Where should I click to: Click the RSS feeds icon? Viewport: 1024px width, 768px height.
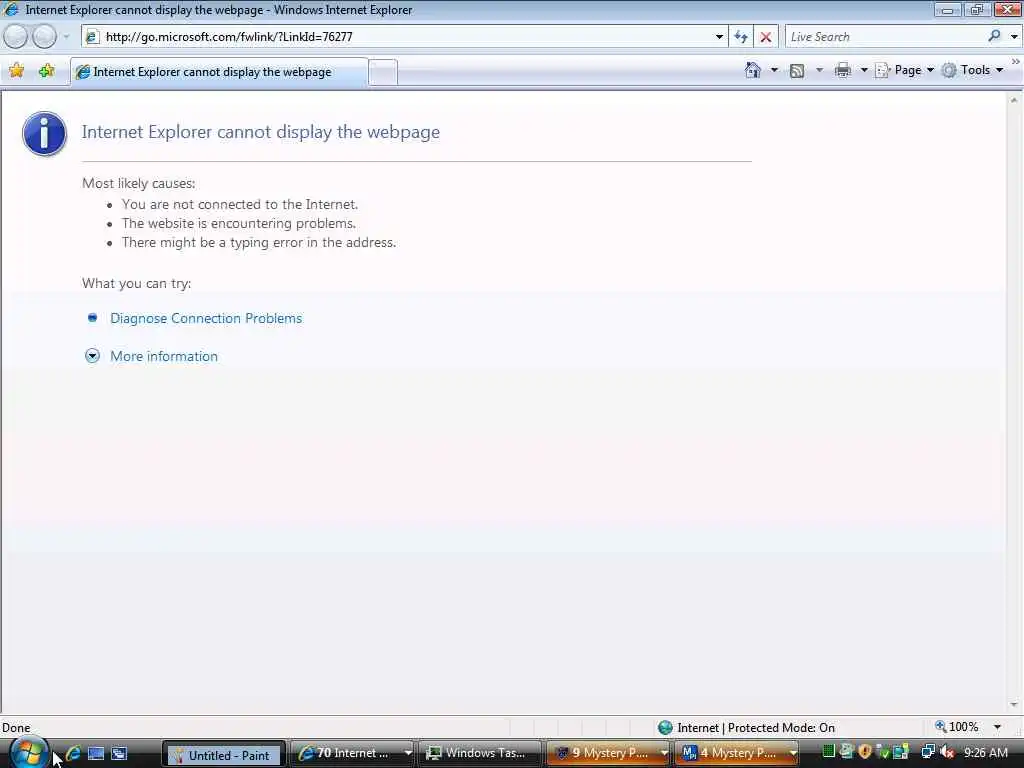coord(797,71)
